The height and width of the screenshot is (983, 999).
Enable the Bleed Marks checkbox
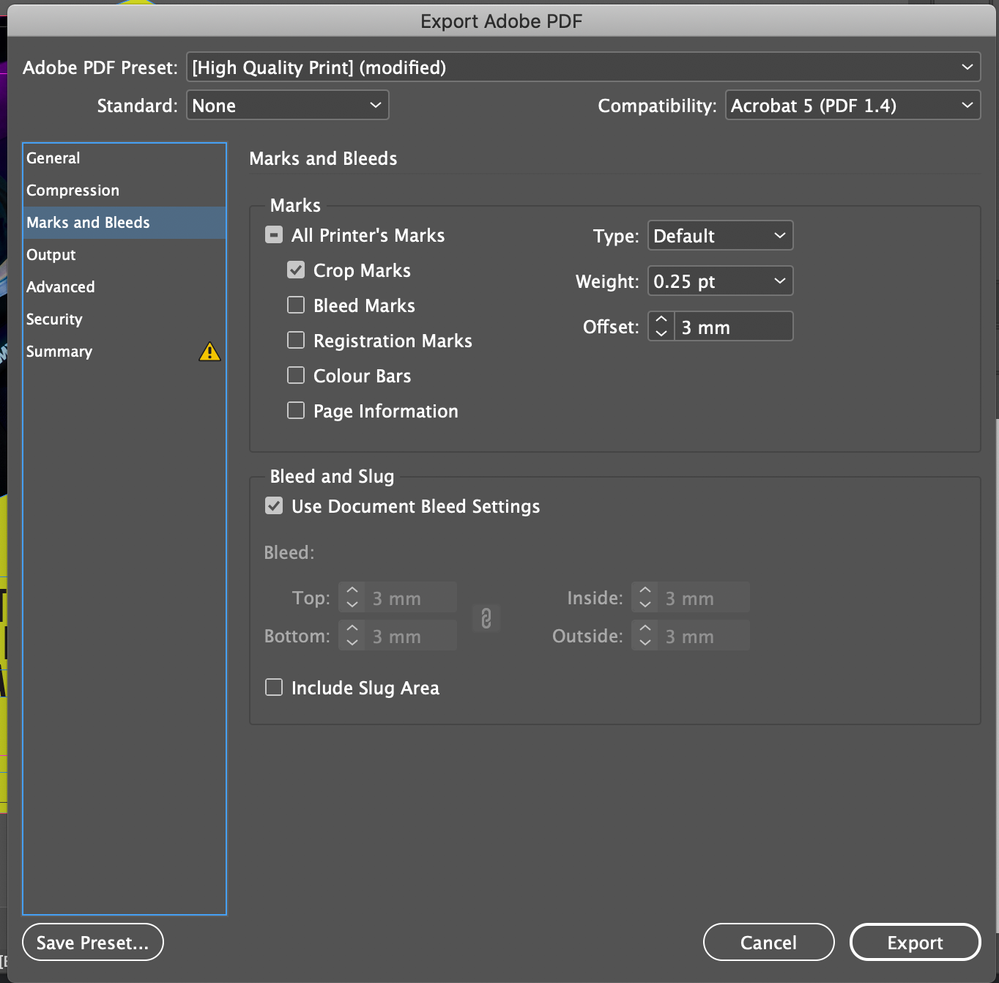click(296, 306)
